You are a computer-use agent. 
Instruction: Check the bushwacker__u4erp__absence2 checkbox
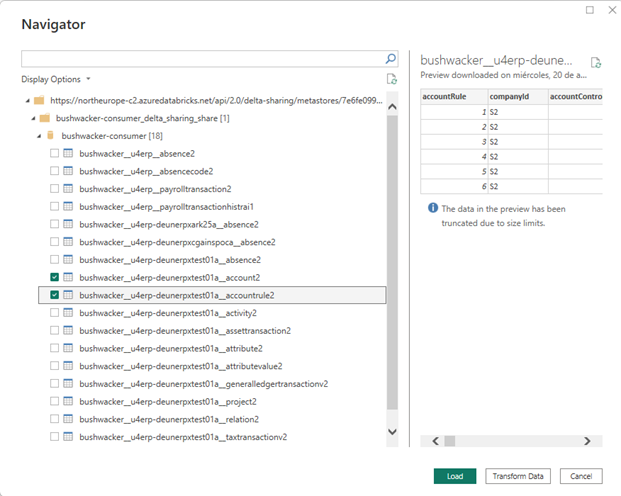tap(55, 153)
